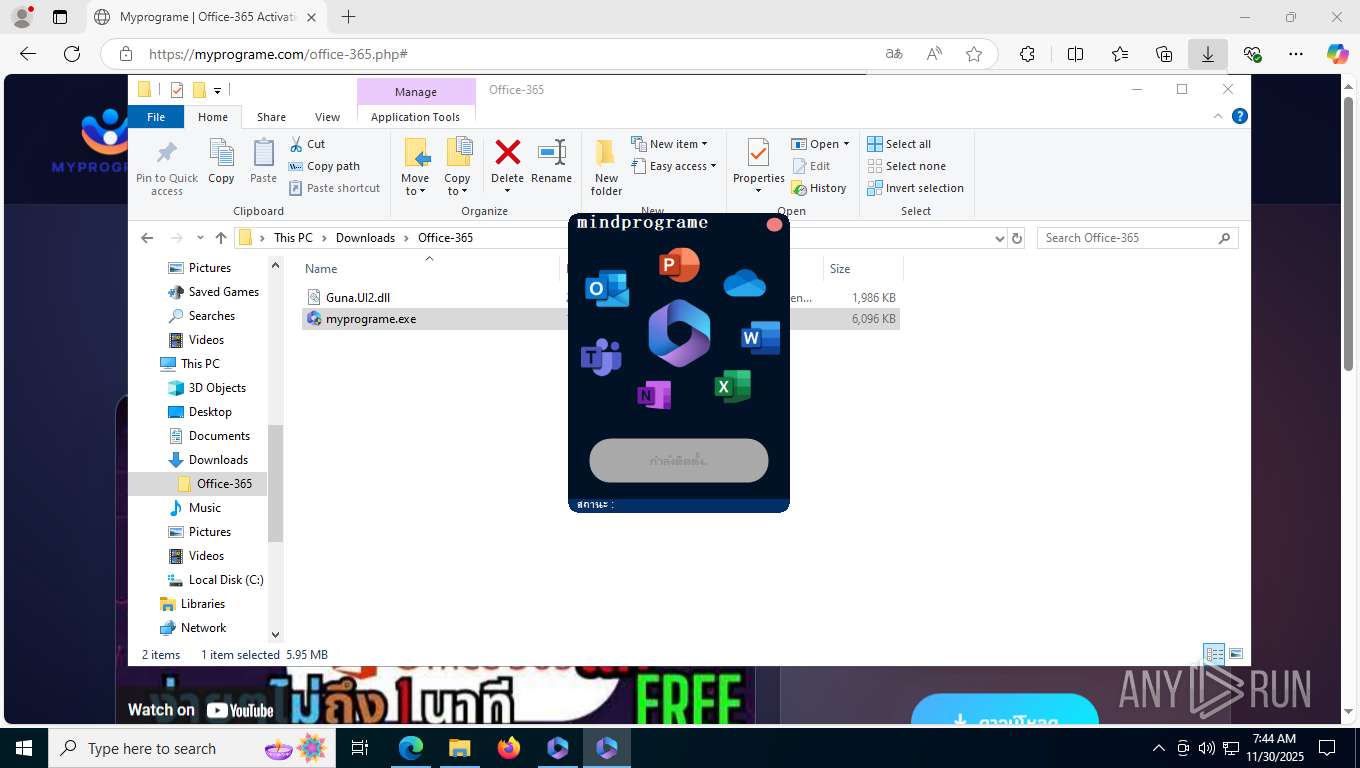Pin to Quick access in Explorer ribbon
This screenshot has width=1360, height=768.
click(x=167, y=168)
